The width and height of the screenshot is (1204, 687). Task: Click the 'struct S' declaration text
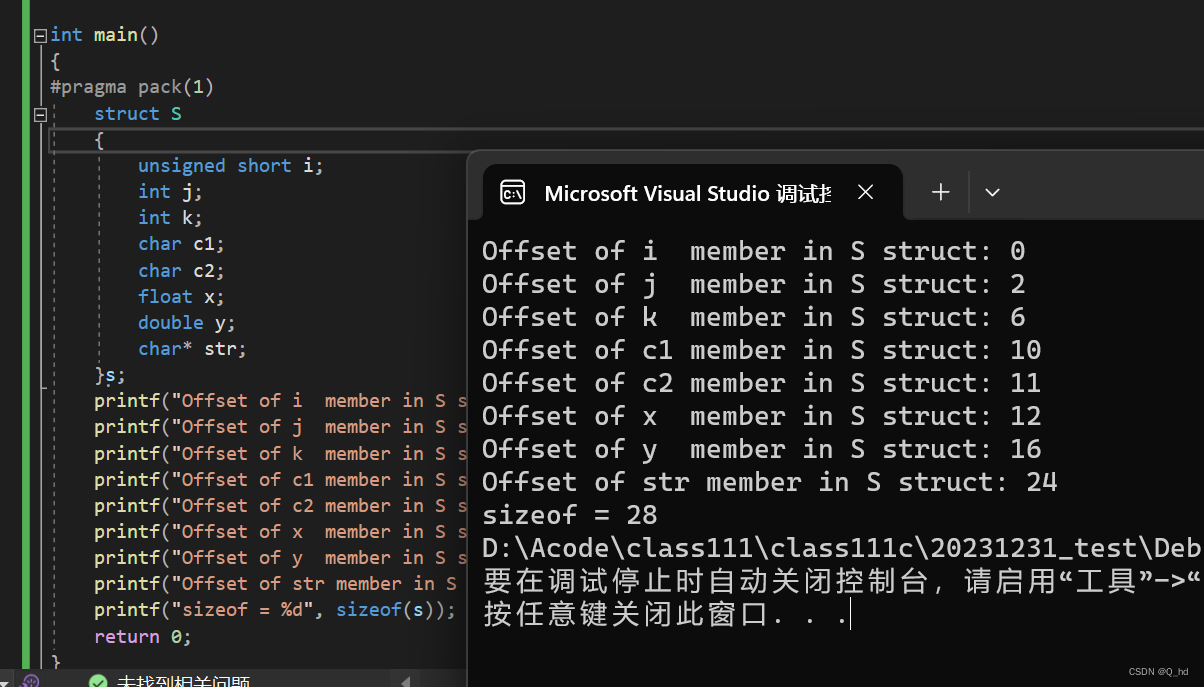click(x=138, y=114)
